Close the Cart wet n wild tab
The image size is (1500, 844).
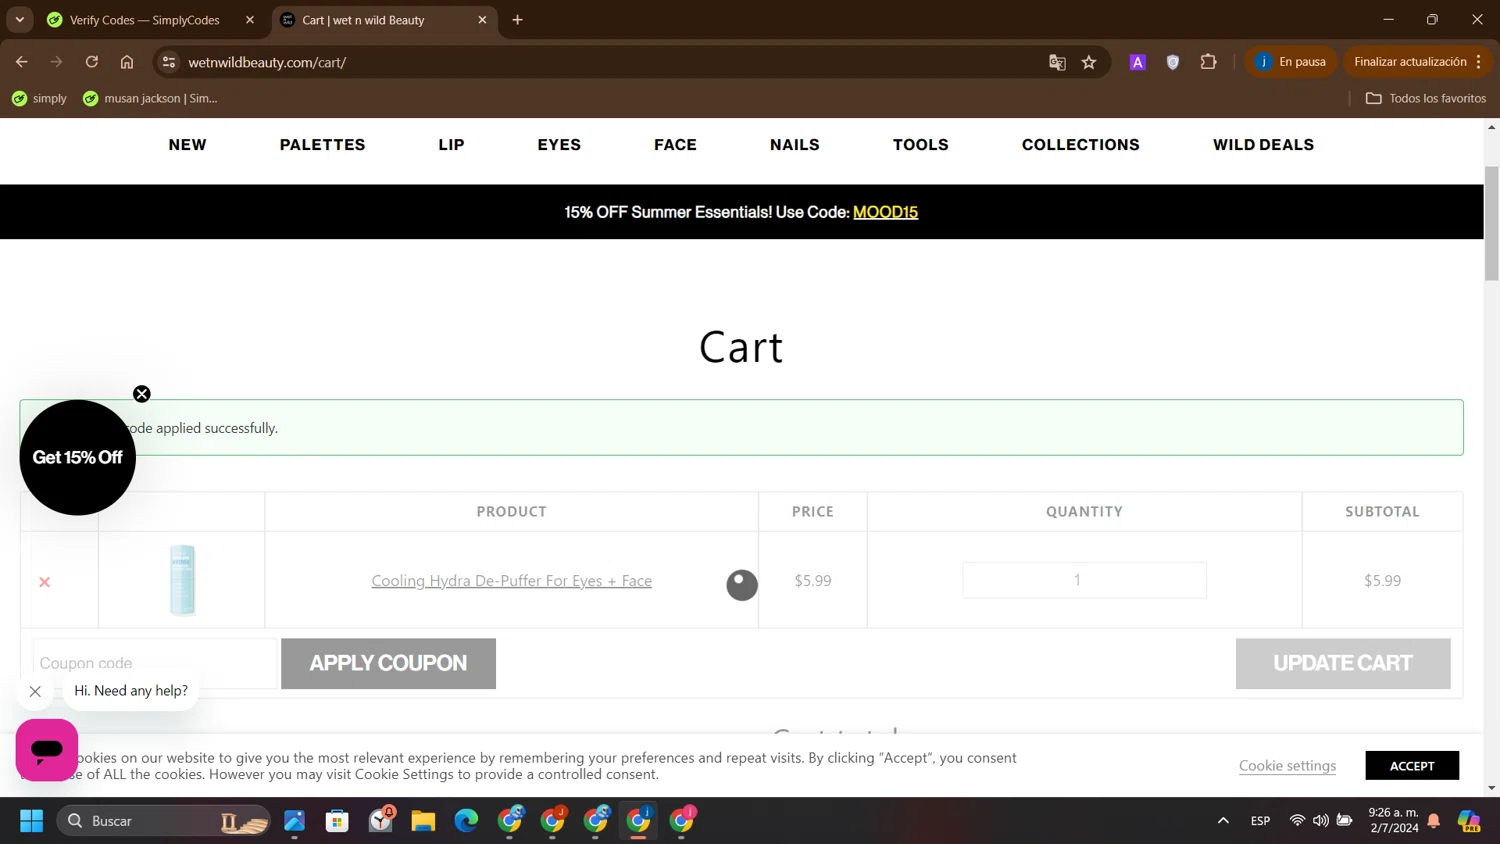[x=482, y=20]
